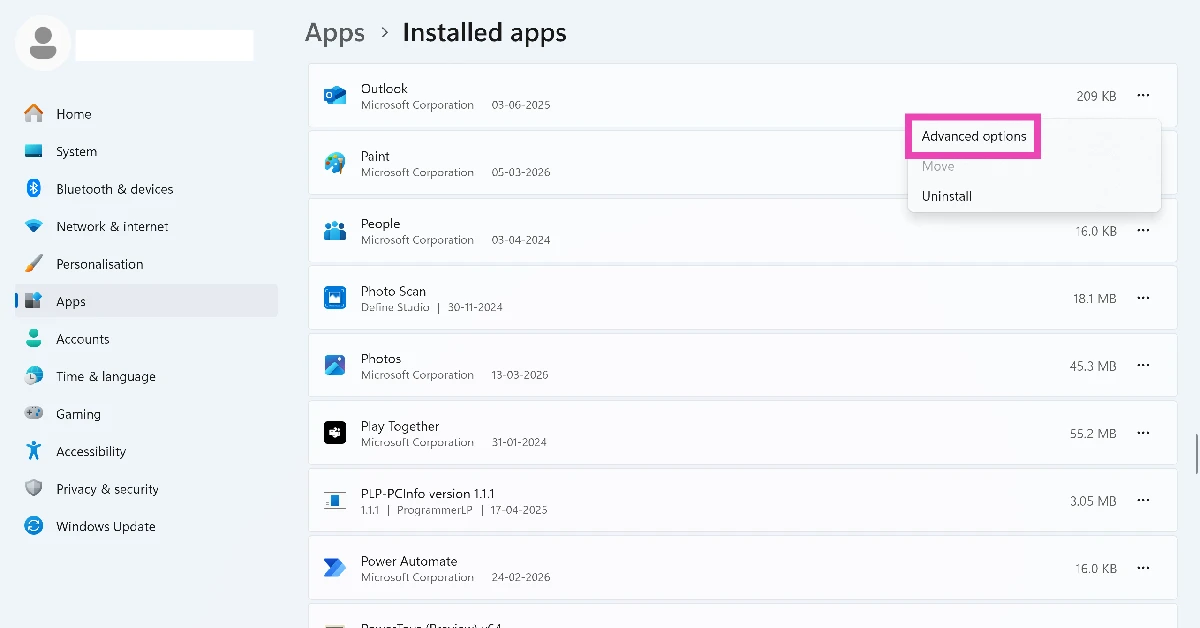The image size is (1200, 628).
Task: Click the People app icon
Action: coord(335,231)
